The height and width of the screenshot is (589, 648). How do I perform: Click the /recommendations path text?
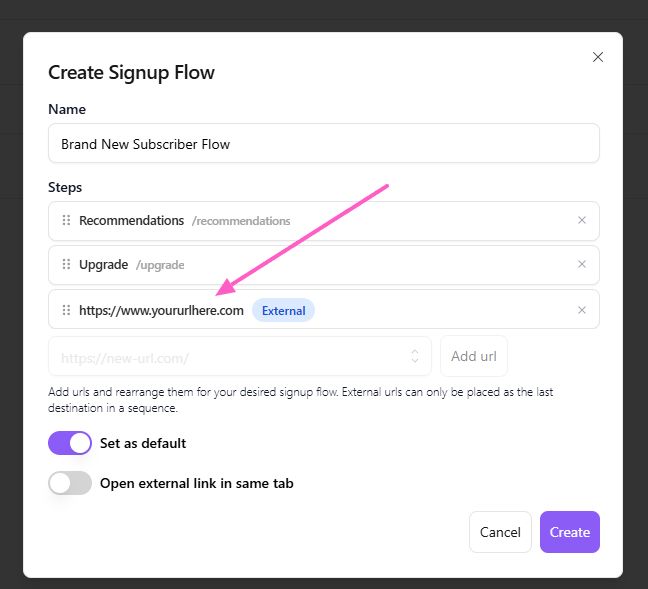click(241, 221)
